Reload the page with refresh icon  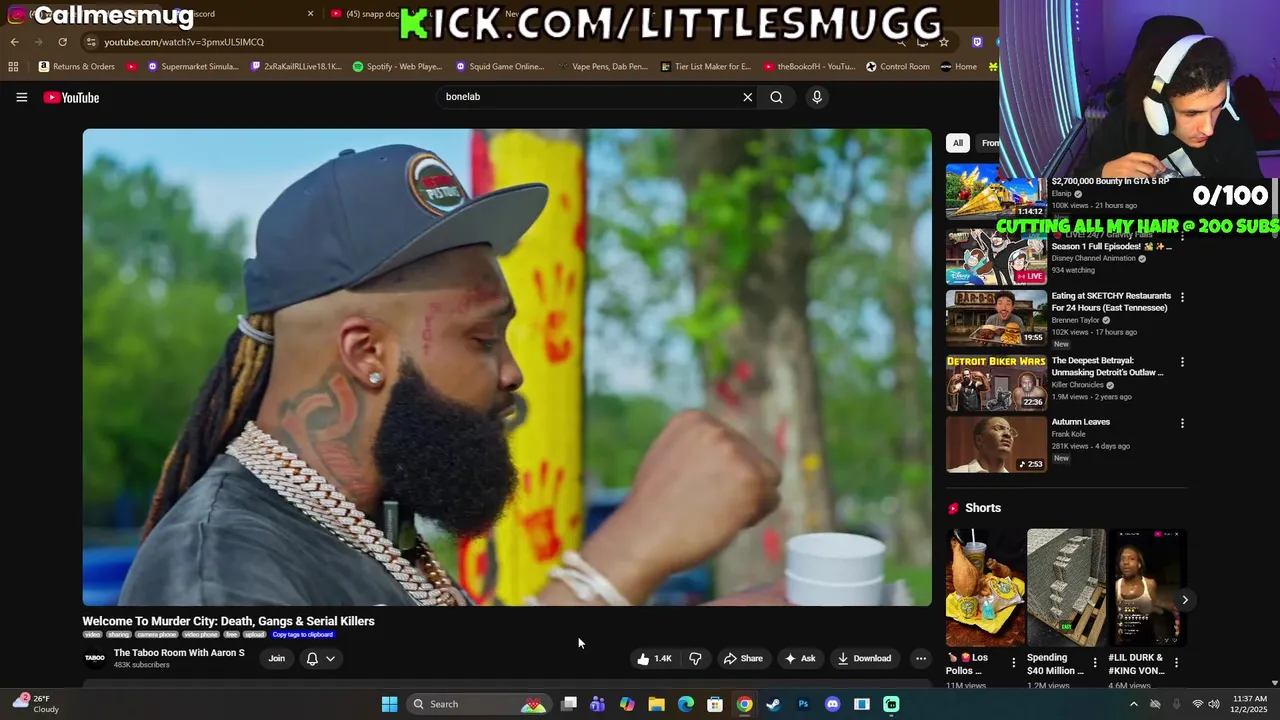tap(62, 42)
